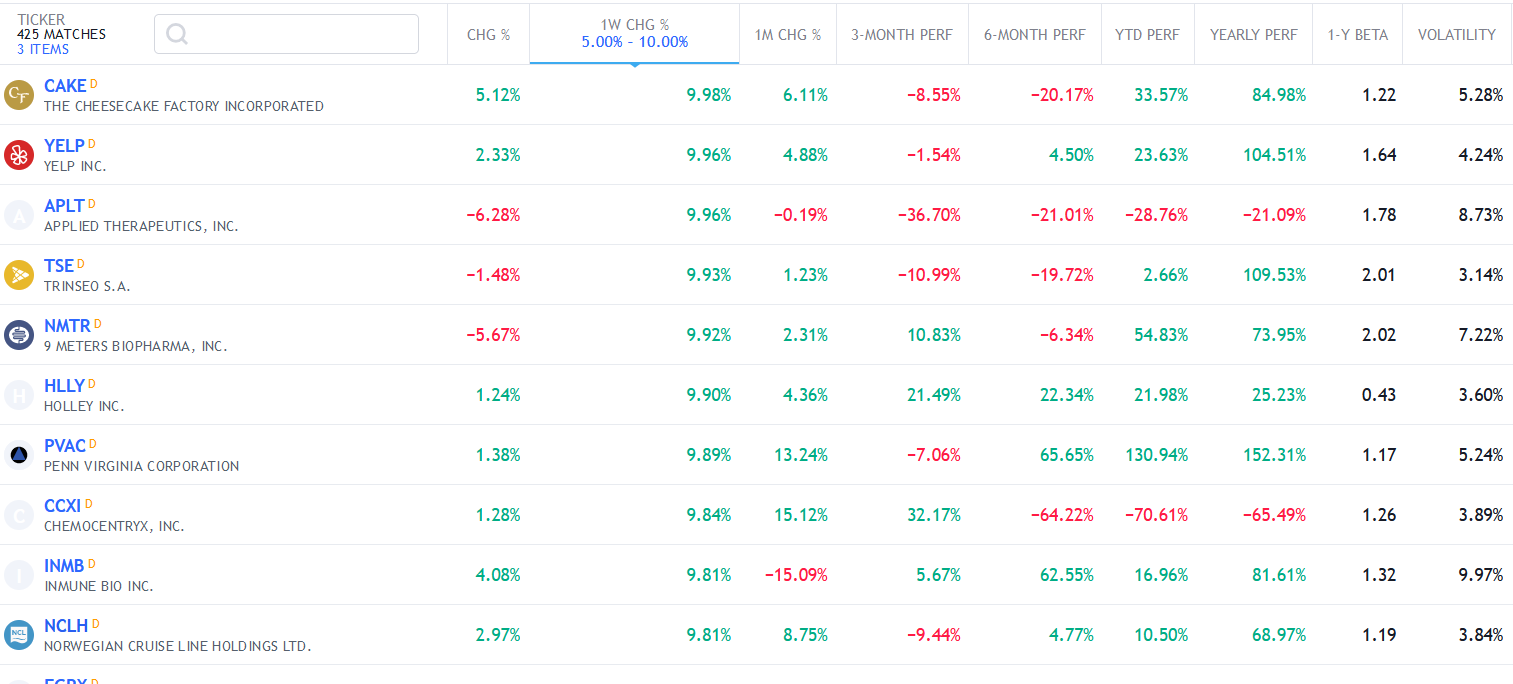Viewport: 1513px width, 684px height.
Task: Sort by the YTD PERF column
Action: (x=1147, y=34)
